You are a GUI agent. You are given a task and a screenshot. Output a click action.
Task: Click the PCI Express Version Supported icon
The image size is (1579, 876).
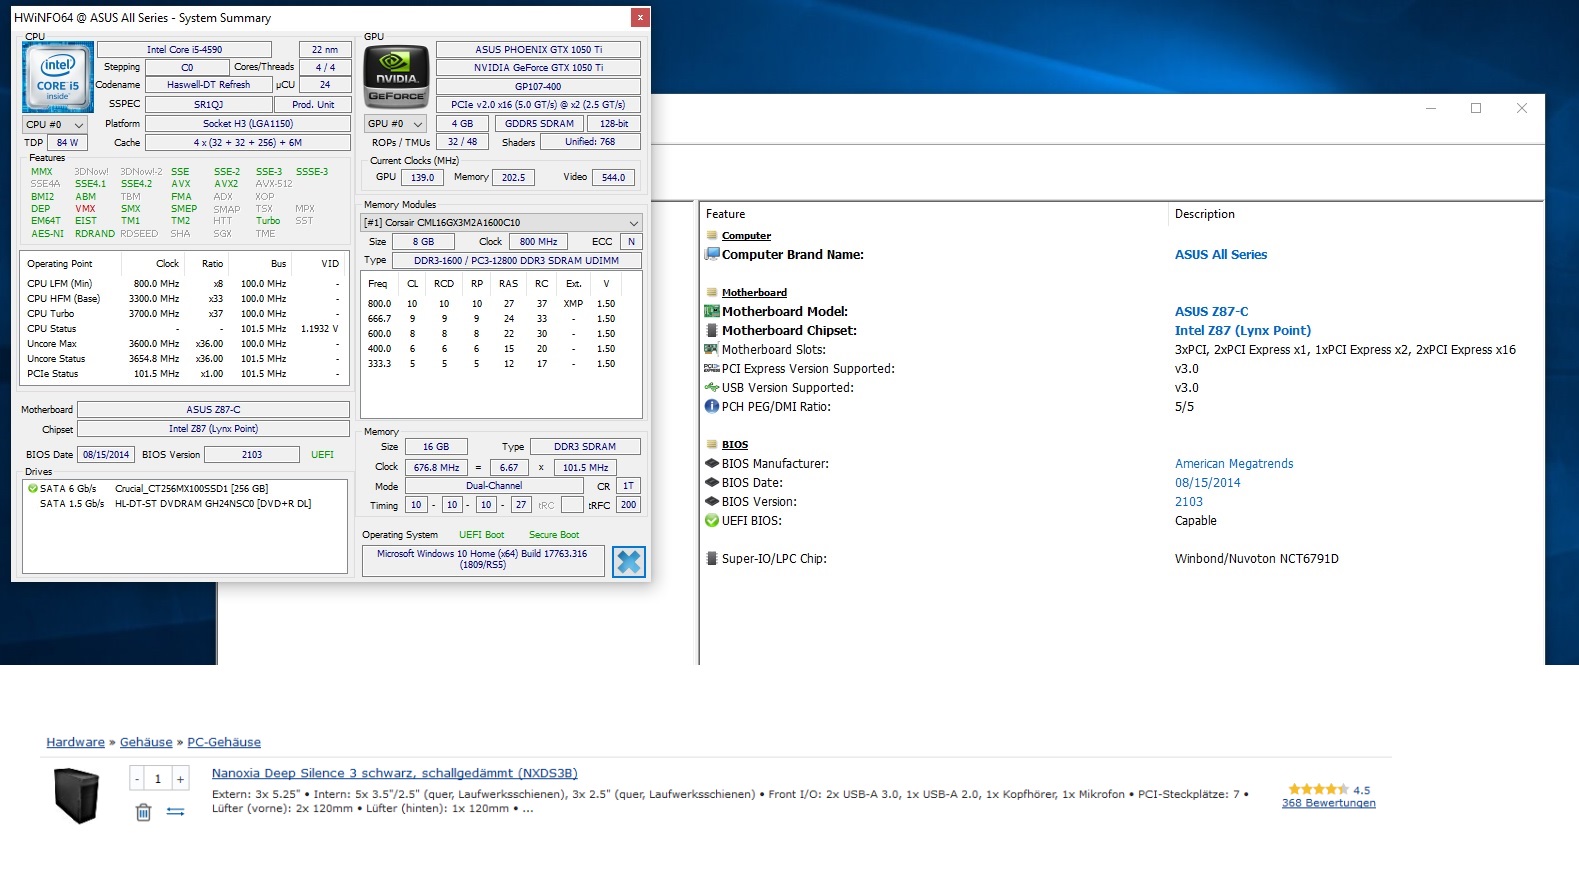(x=712, y=368)
